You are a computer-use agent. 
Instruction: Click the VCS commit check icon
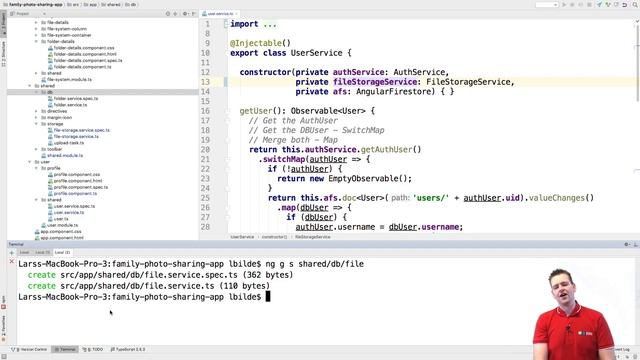(x=608, y=4)
